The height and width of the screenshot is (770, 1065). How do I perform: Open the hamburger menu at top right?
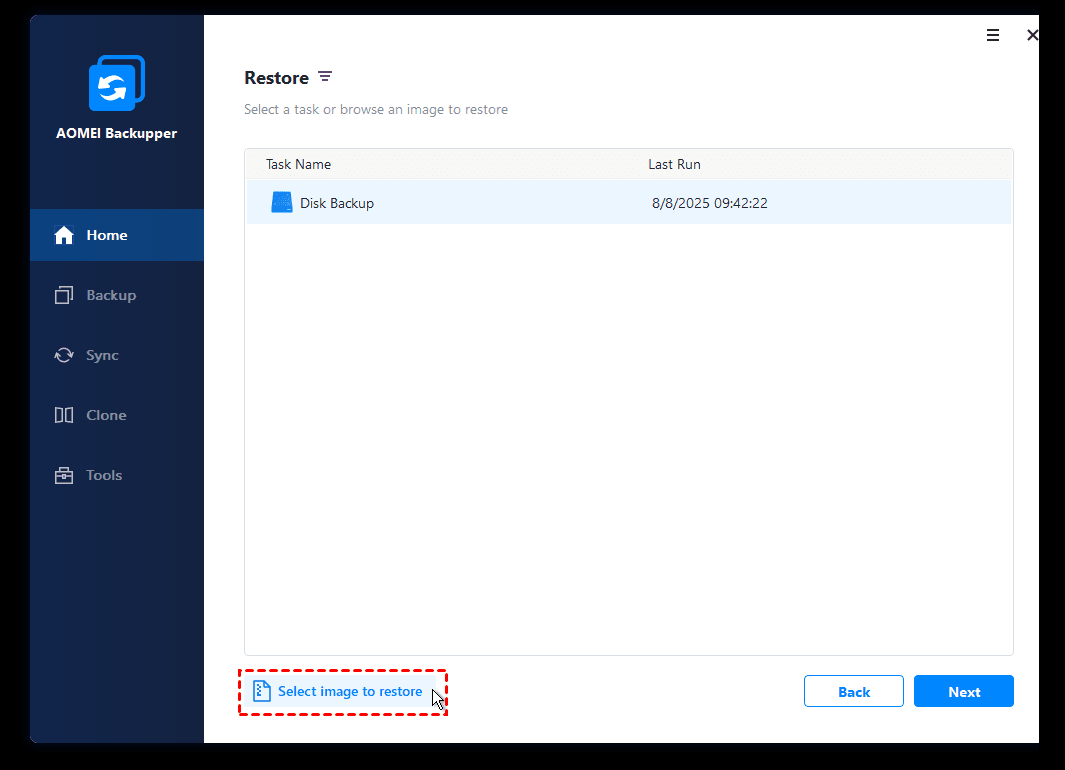click(x=993, y=35)
